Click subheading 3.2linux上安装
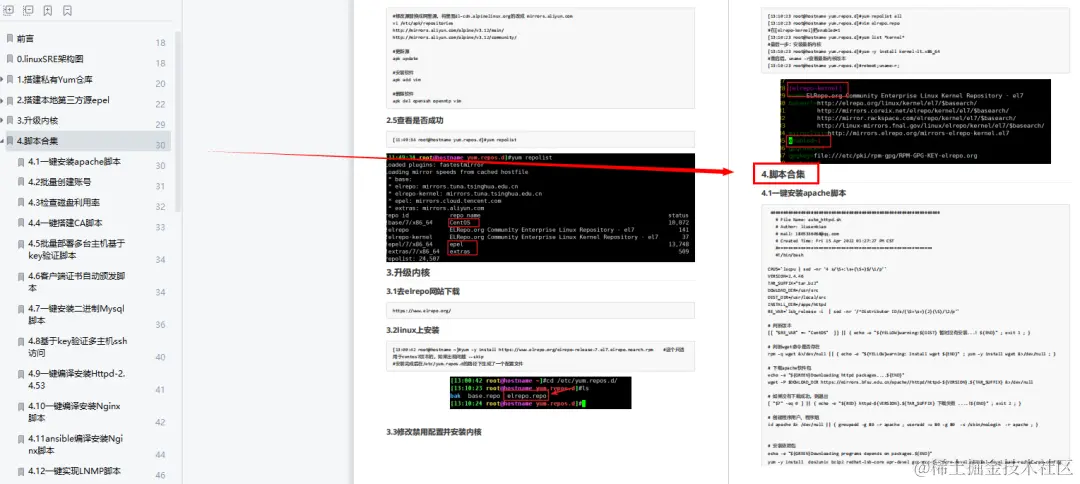Image resolution: width=1080 pixels, height=484 pixels. (413, 330)
